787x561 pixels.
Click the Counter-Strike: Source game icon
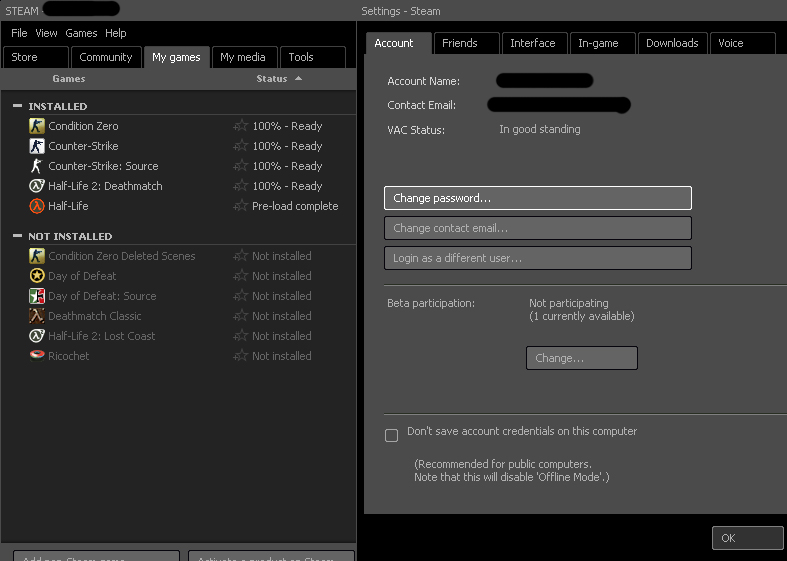click(x=37, y=166)
